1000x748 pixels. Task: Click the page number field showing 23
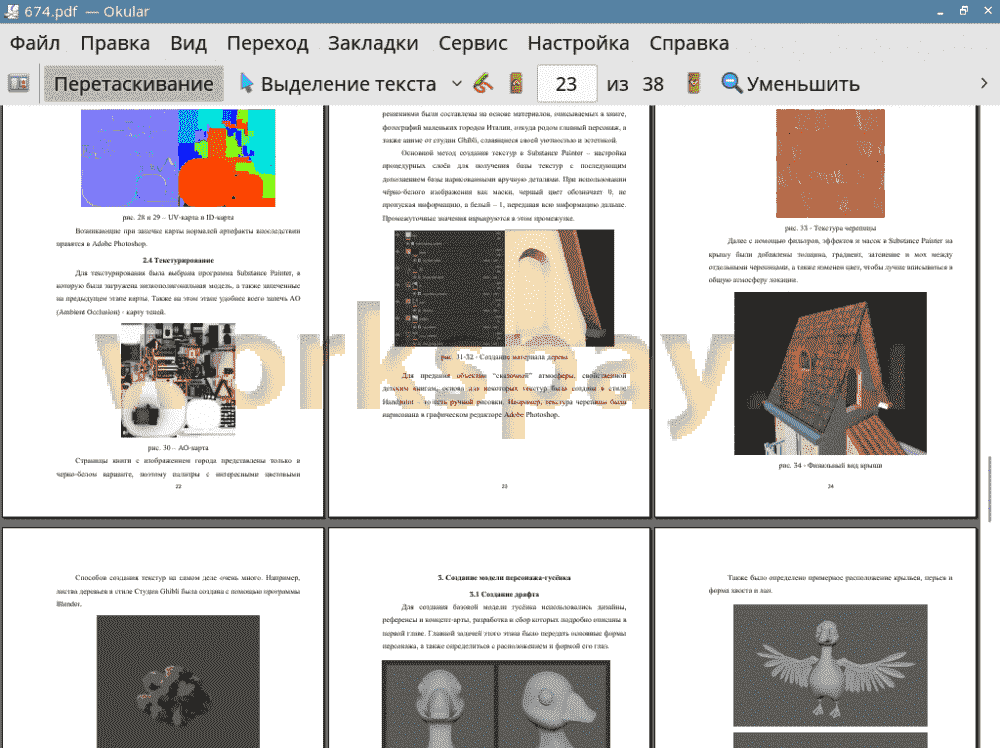pos(567,84)
